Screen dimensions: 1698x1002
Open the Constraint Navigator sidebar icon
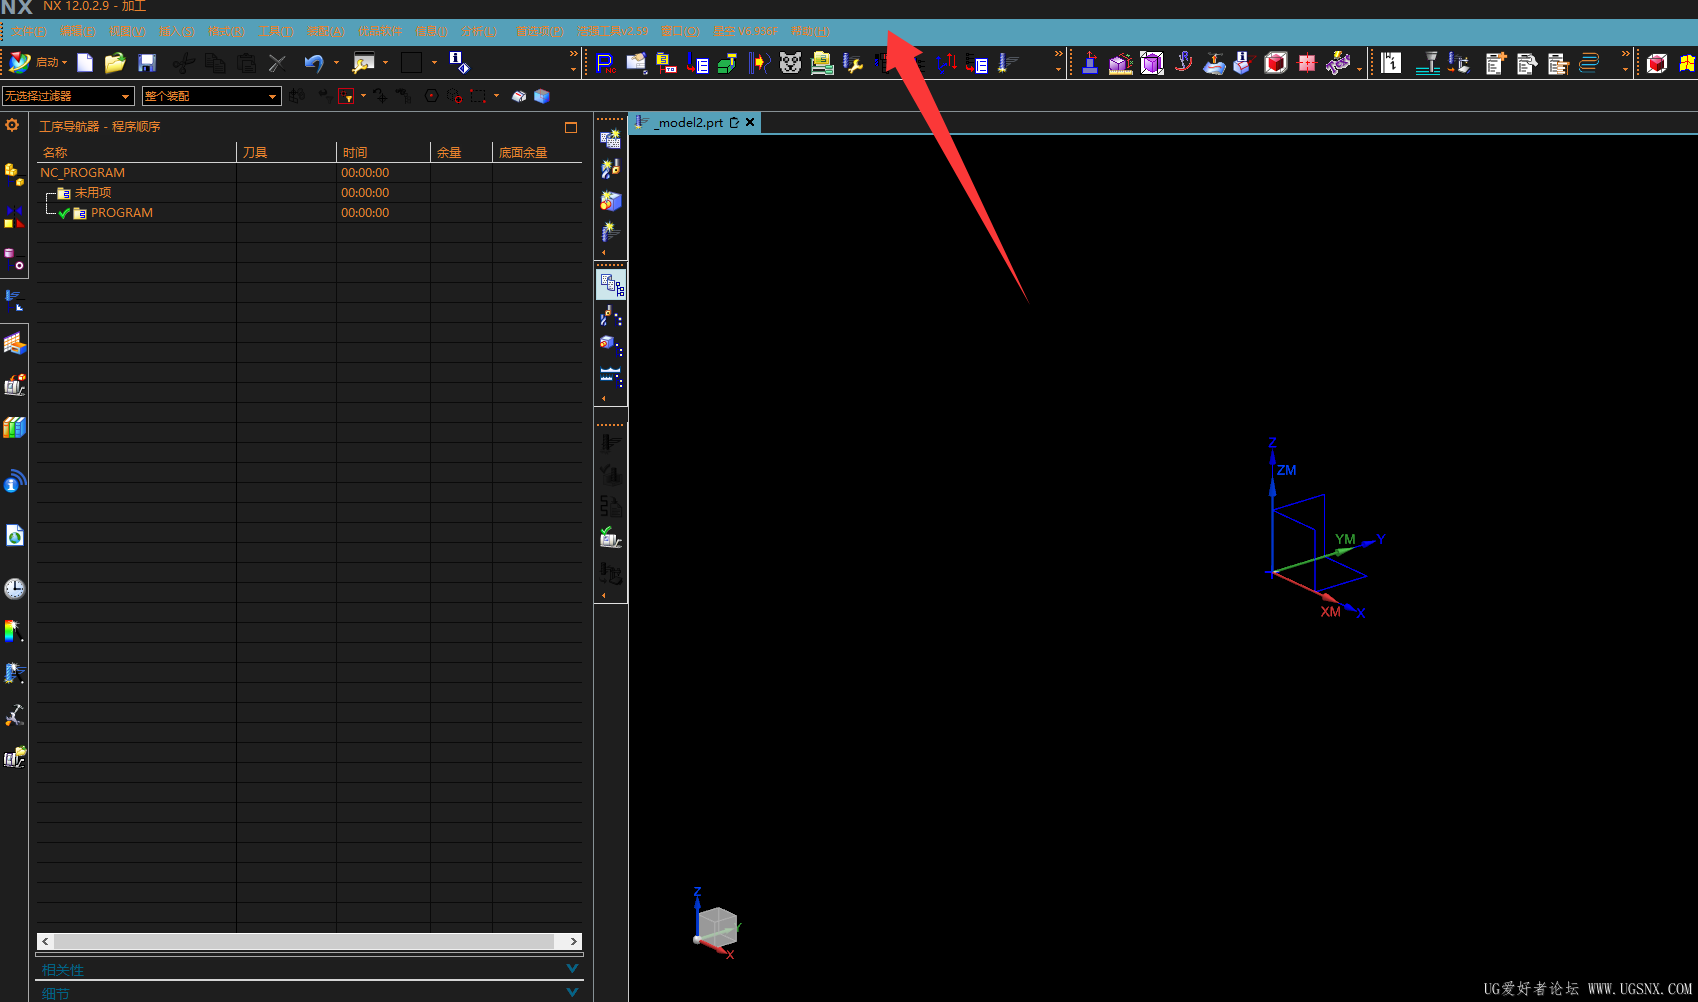(x=14, y=217)
